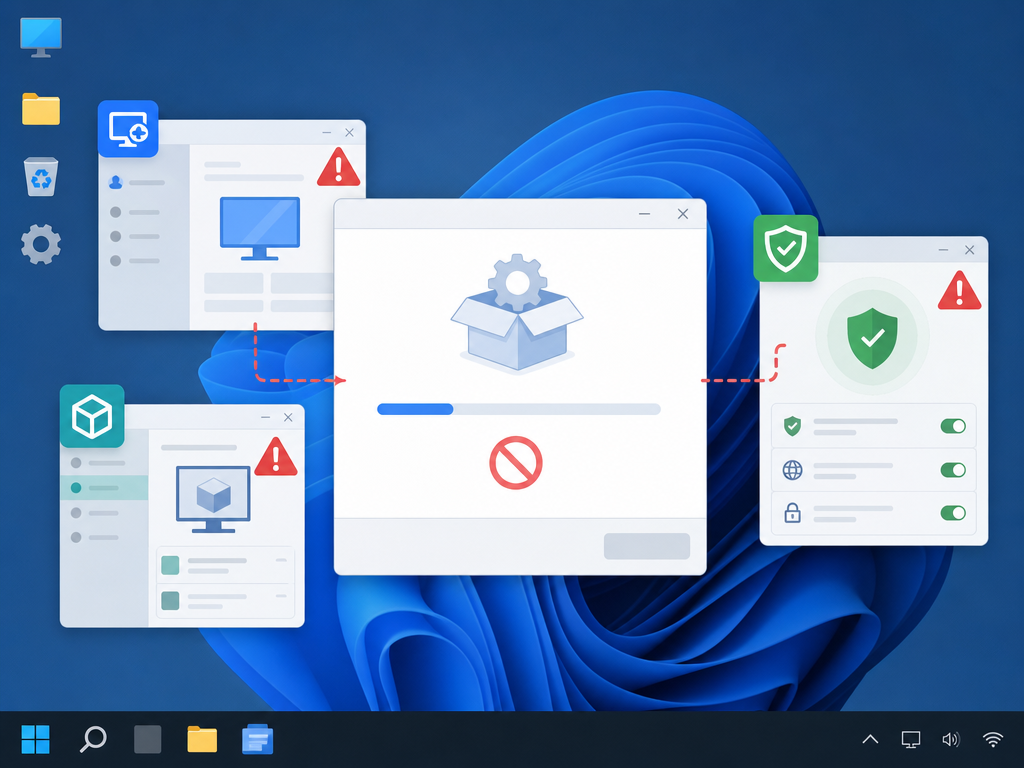
Task: Select the user profile sidebar item
Action: [x=136, y=183]
